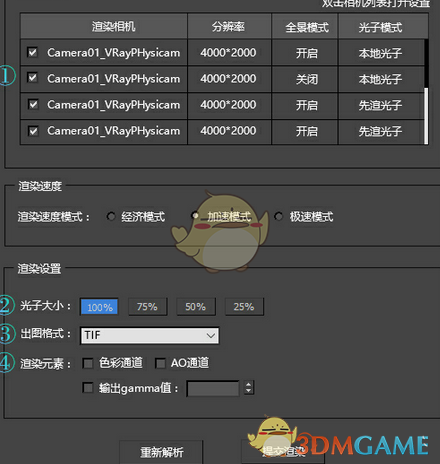This screenshot has width=440, height=464.
Task: Click the 光子模式 column header
Action: pyautogui.click(x=383, y=26)
